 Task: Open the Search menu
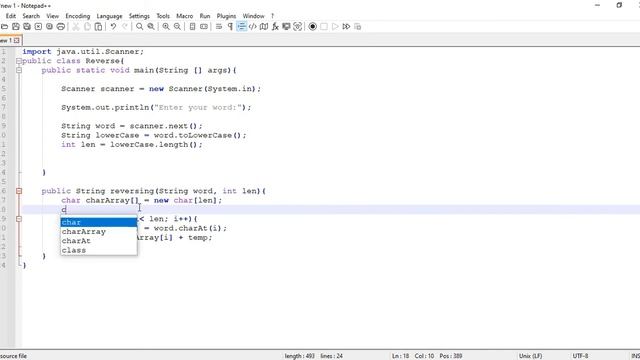pos(31,16)
